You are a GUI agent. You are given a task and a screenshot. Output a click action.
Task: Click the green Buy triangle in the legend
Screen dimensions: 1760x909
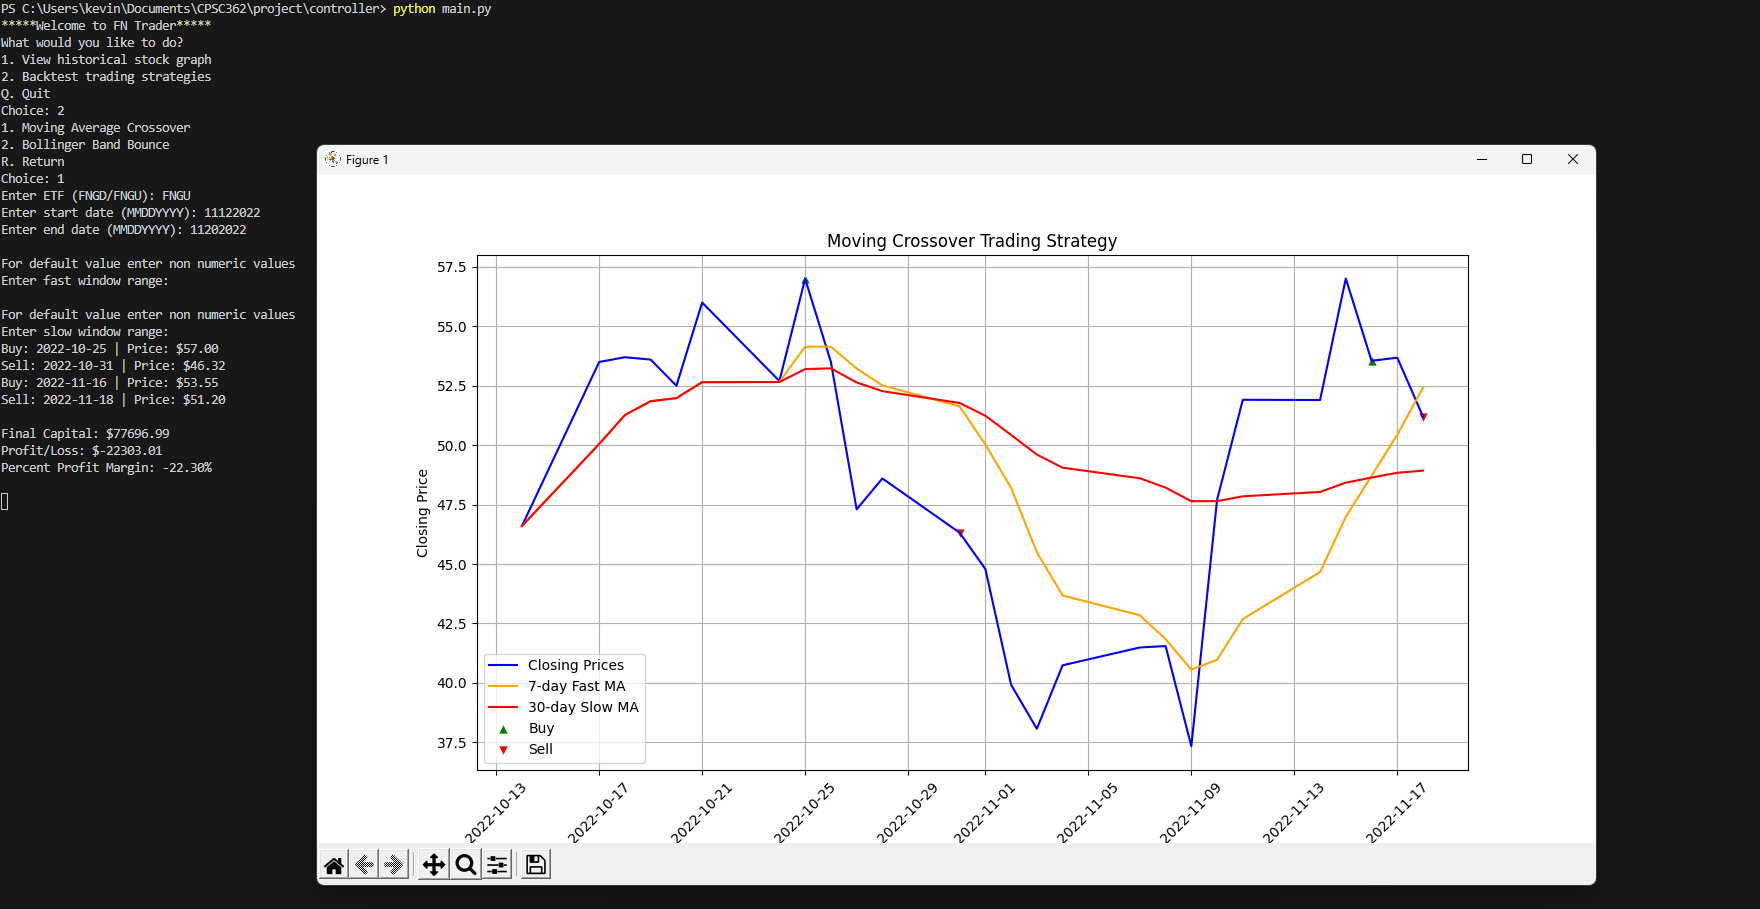503,729
